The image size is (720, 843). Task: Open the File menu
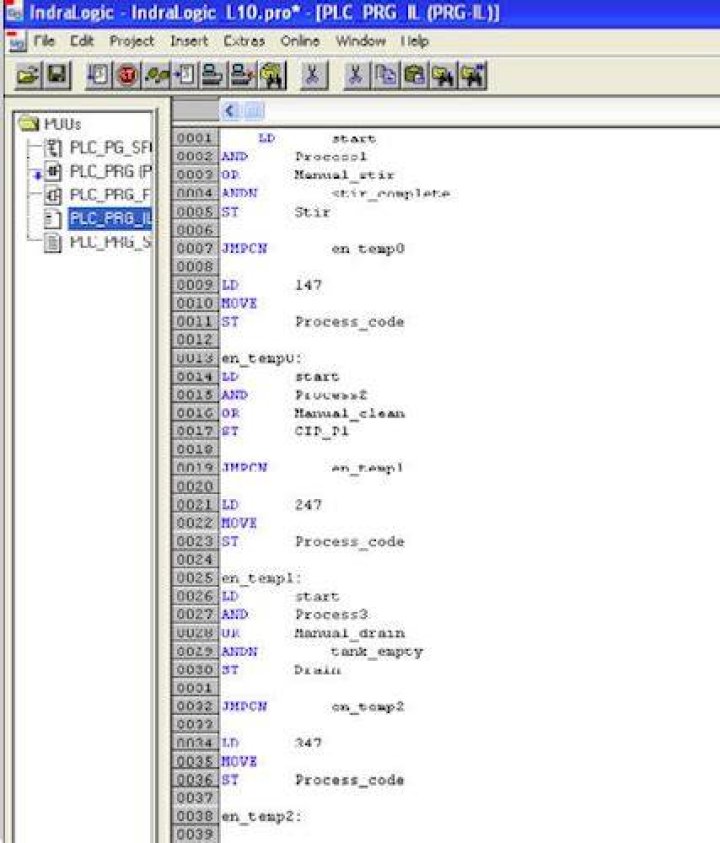(44, 41)
